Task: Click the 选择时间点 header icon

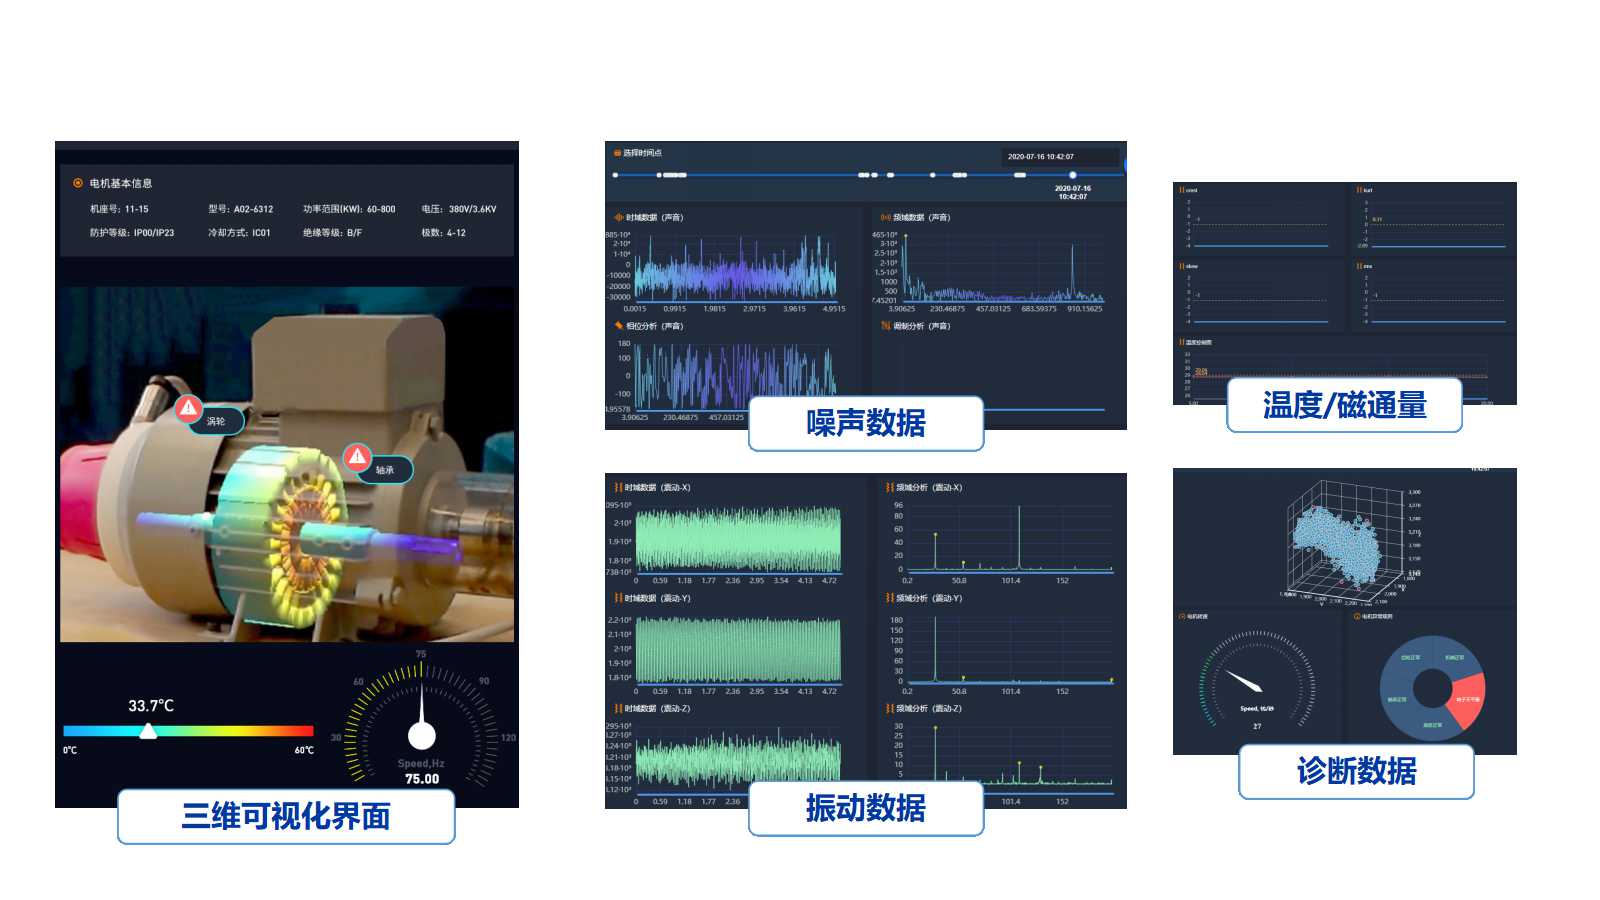Action: click(617, 153)
